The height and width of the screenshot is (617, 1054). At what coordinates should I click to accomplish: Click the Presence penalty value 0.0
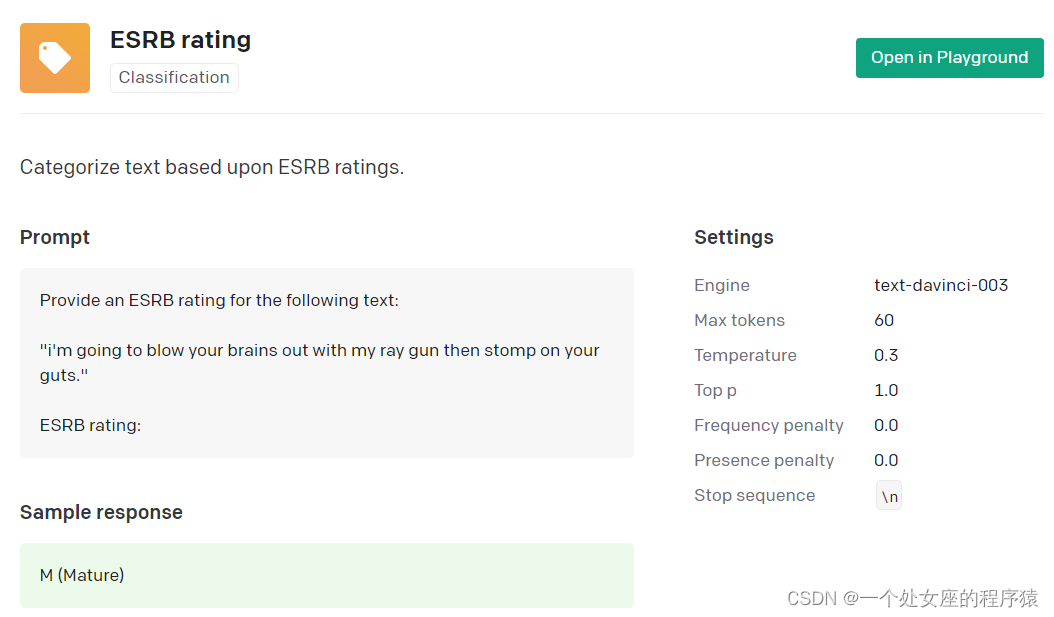[x=886, y=460]
